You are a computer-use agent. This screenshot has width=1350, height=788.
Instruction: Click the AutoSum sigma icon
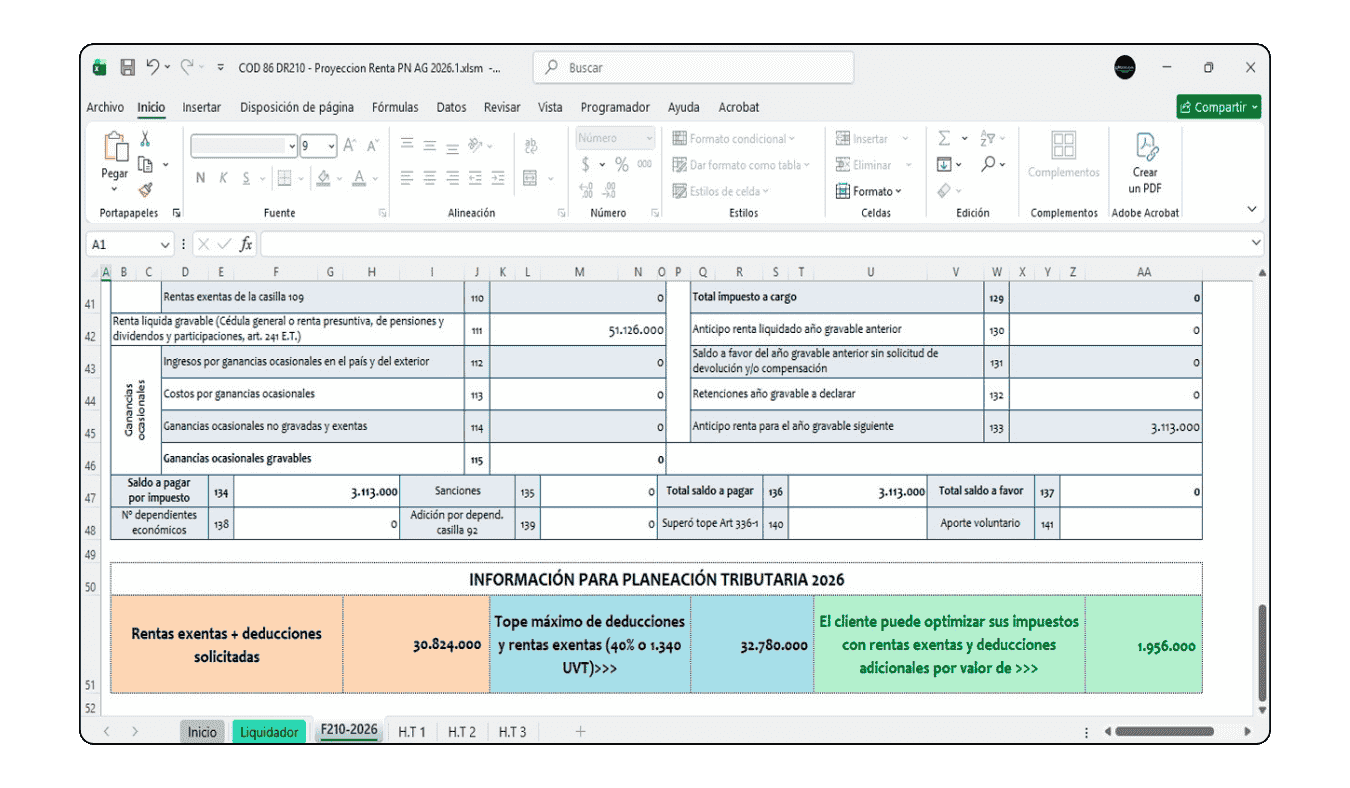click(944, 139)
